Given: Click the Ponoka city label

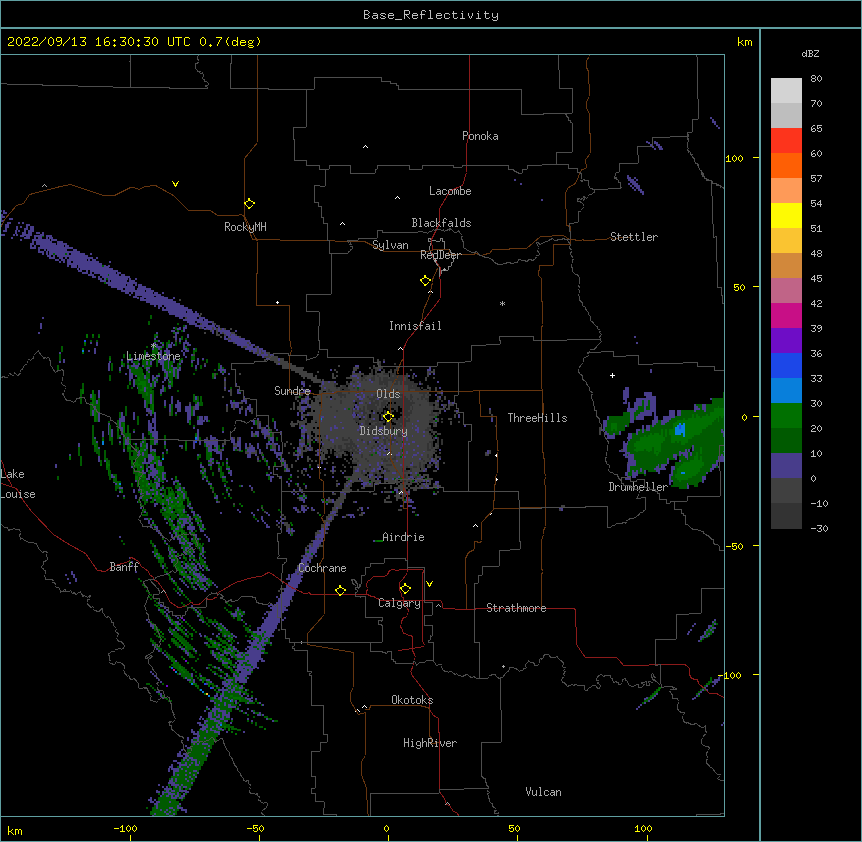Looking at the screenshot, I should coord(480,136).
